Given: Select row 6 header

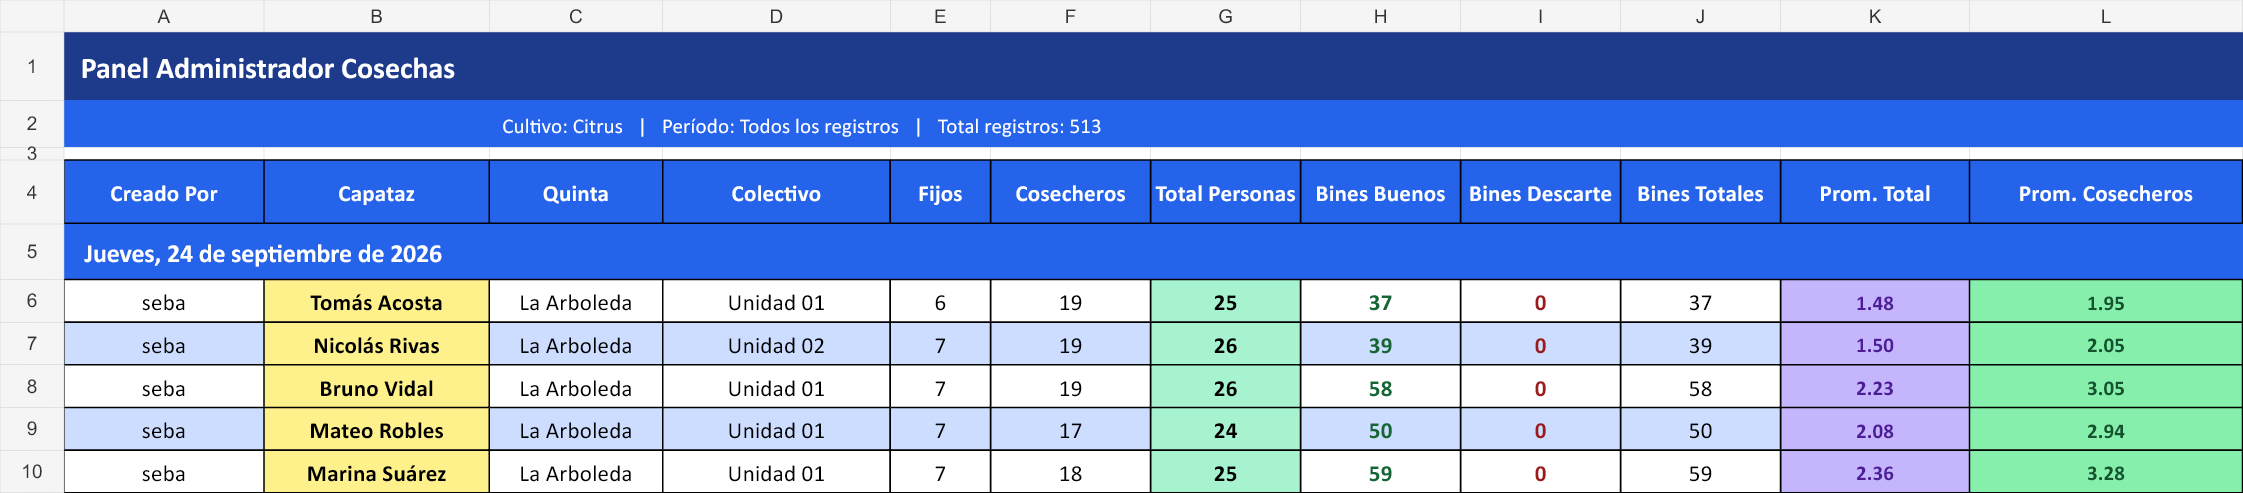Looking at the screenshot, I should point(32,301).
